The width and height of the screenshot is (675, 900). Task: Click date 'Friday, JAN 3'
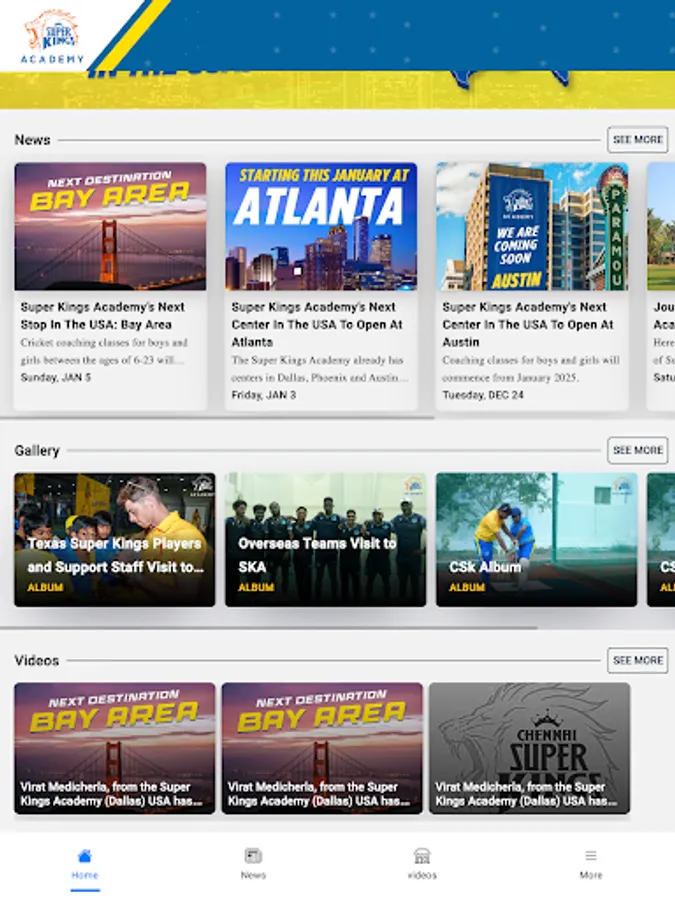263,395
